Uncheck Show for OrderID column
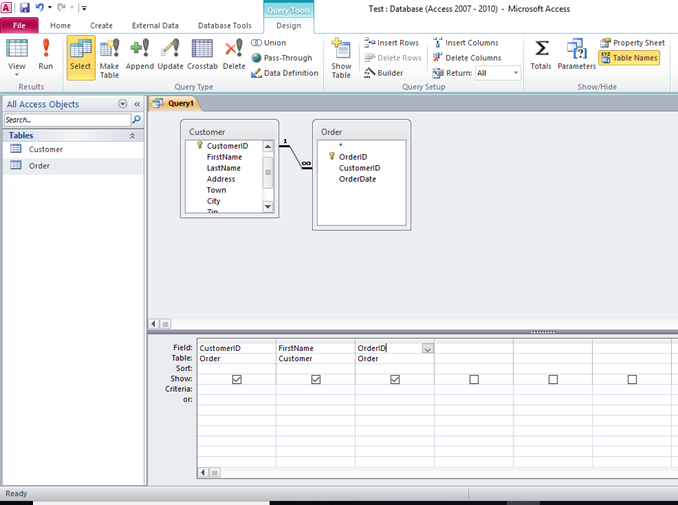The height and width of the screenshot is (505, 678). coord(395,379)
